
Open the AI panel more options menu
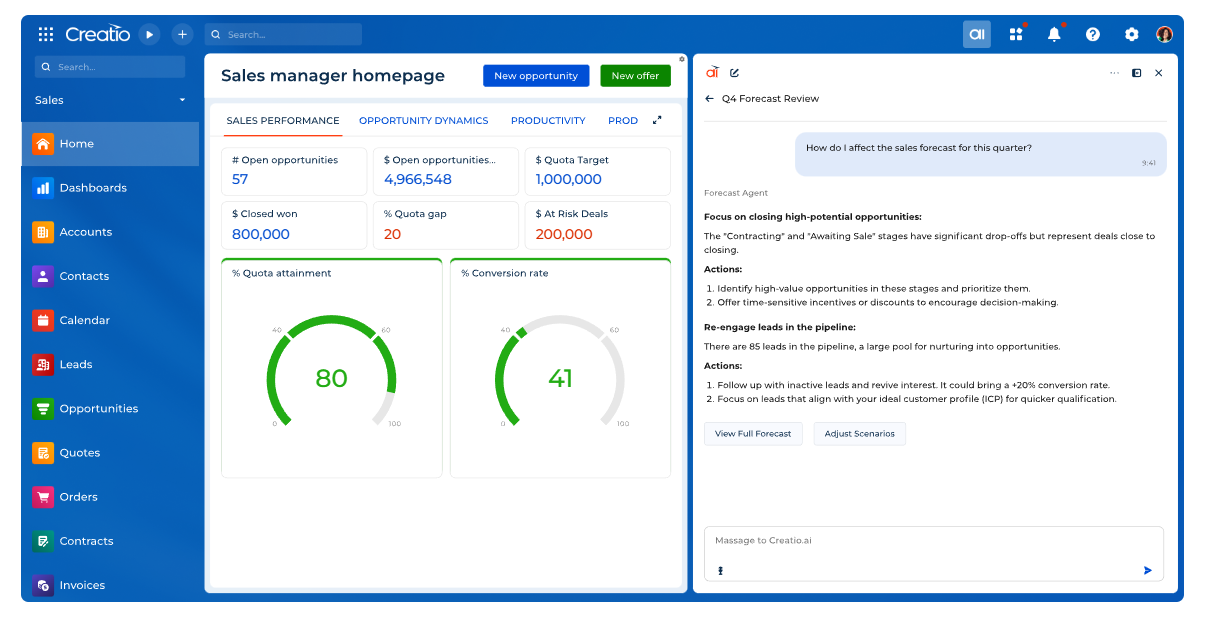click(x=1114, y=72)
